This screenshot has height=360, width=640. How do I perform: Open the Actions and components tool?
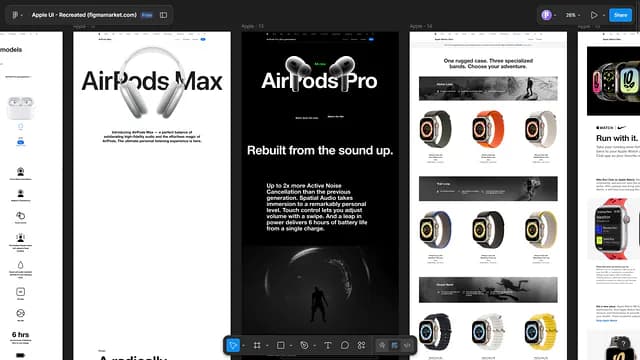coord(361,345)
